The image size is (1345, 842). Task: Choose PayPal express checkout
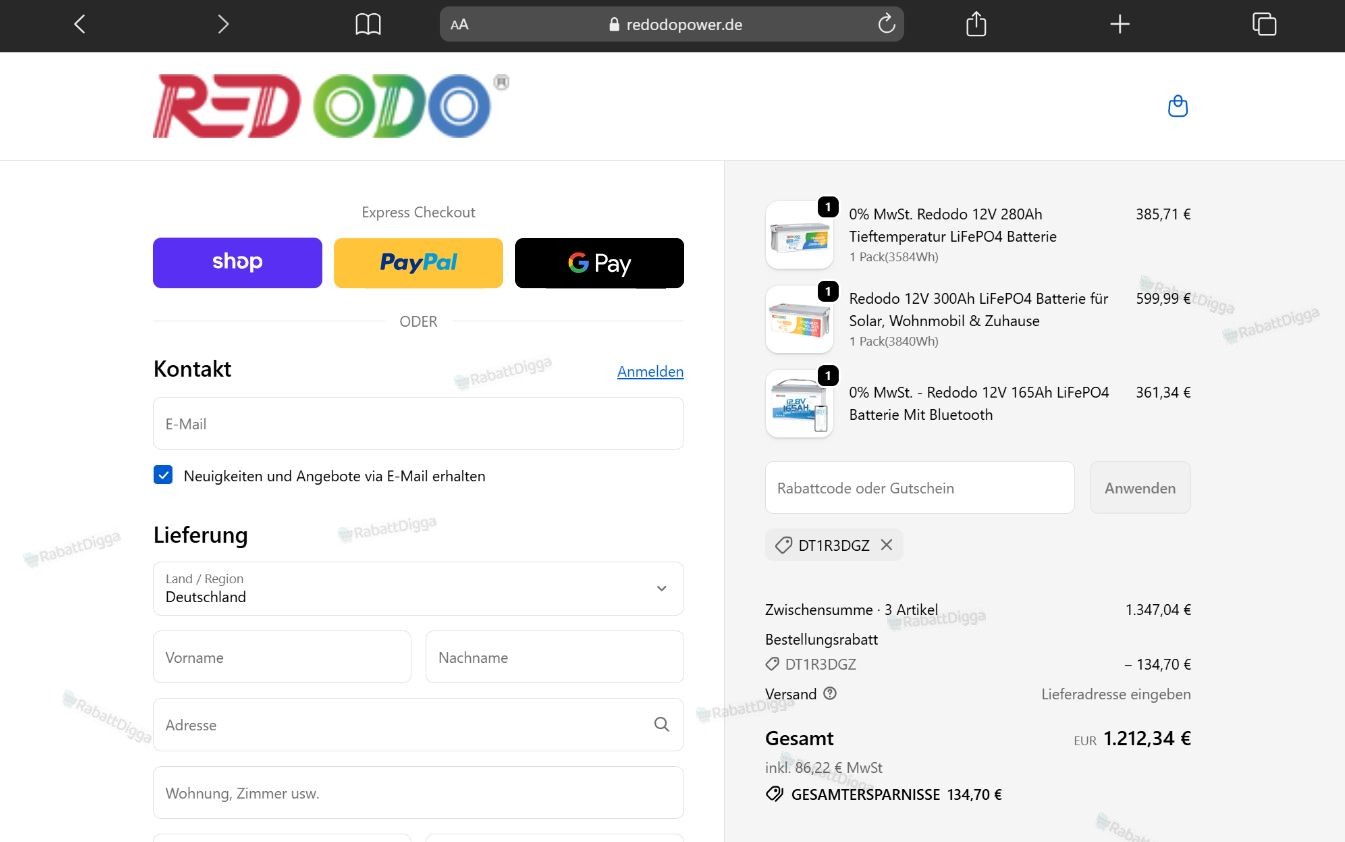(x=418, y=263)
